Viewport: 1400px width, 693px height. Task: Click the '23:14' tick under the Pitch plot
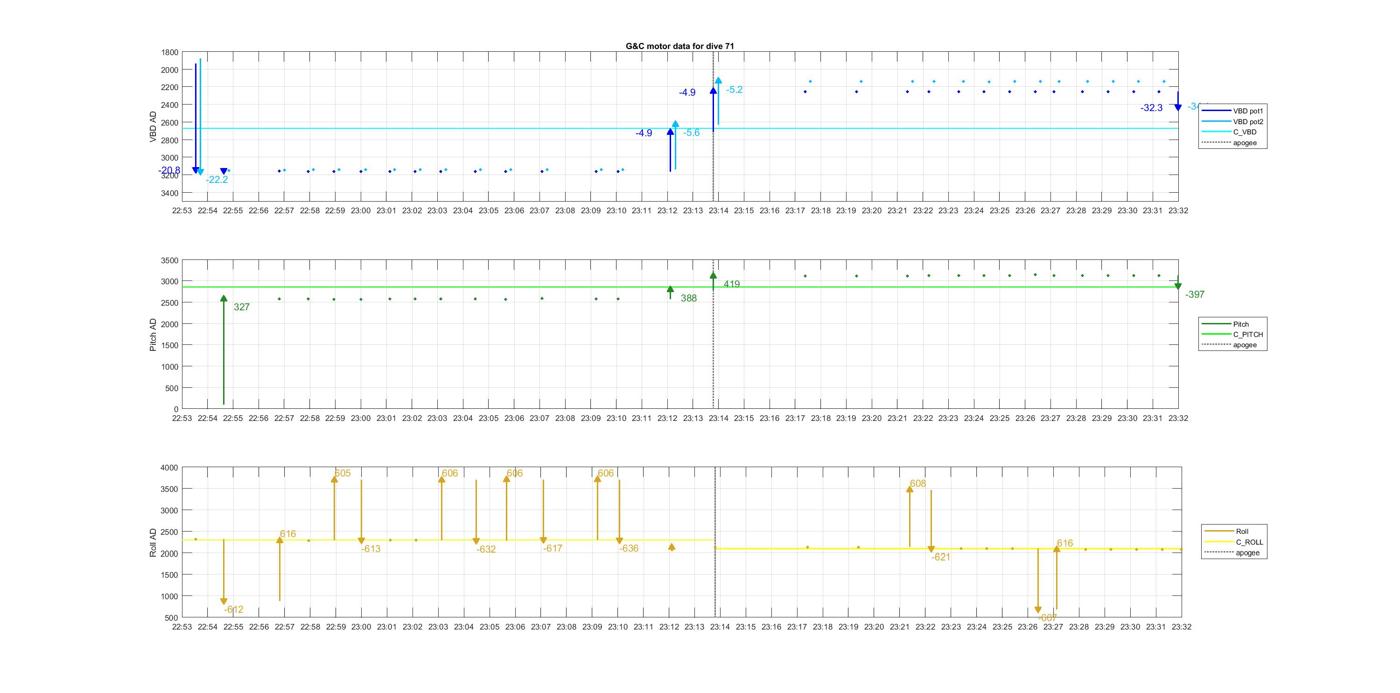[718, 419]
